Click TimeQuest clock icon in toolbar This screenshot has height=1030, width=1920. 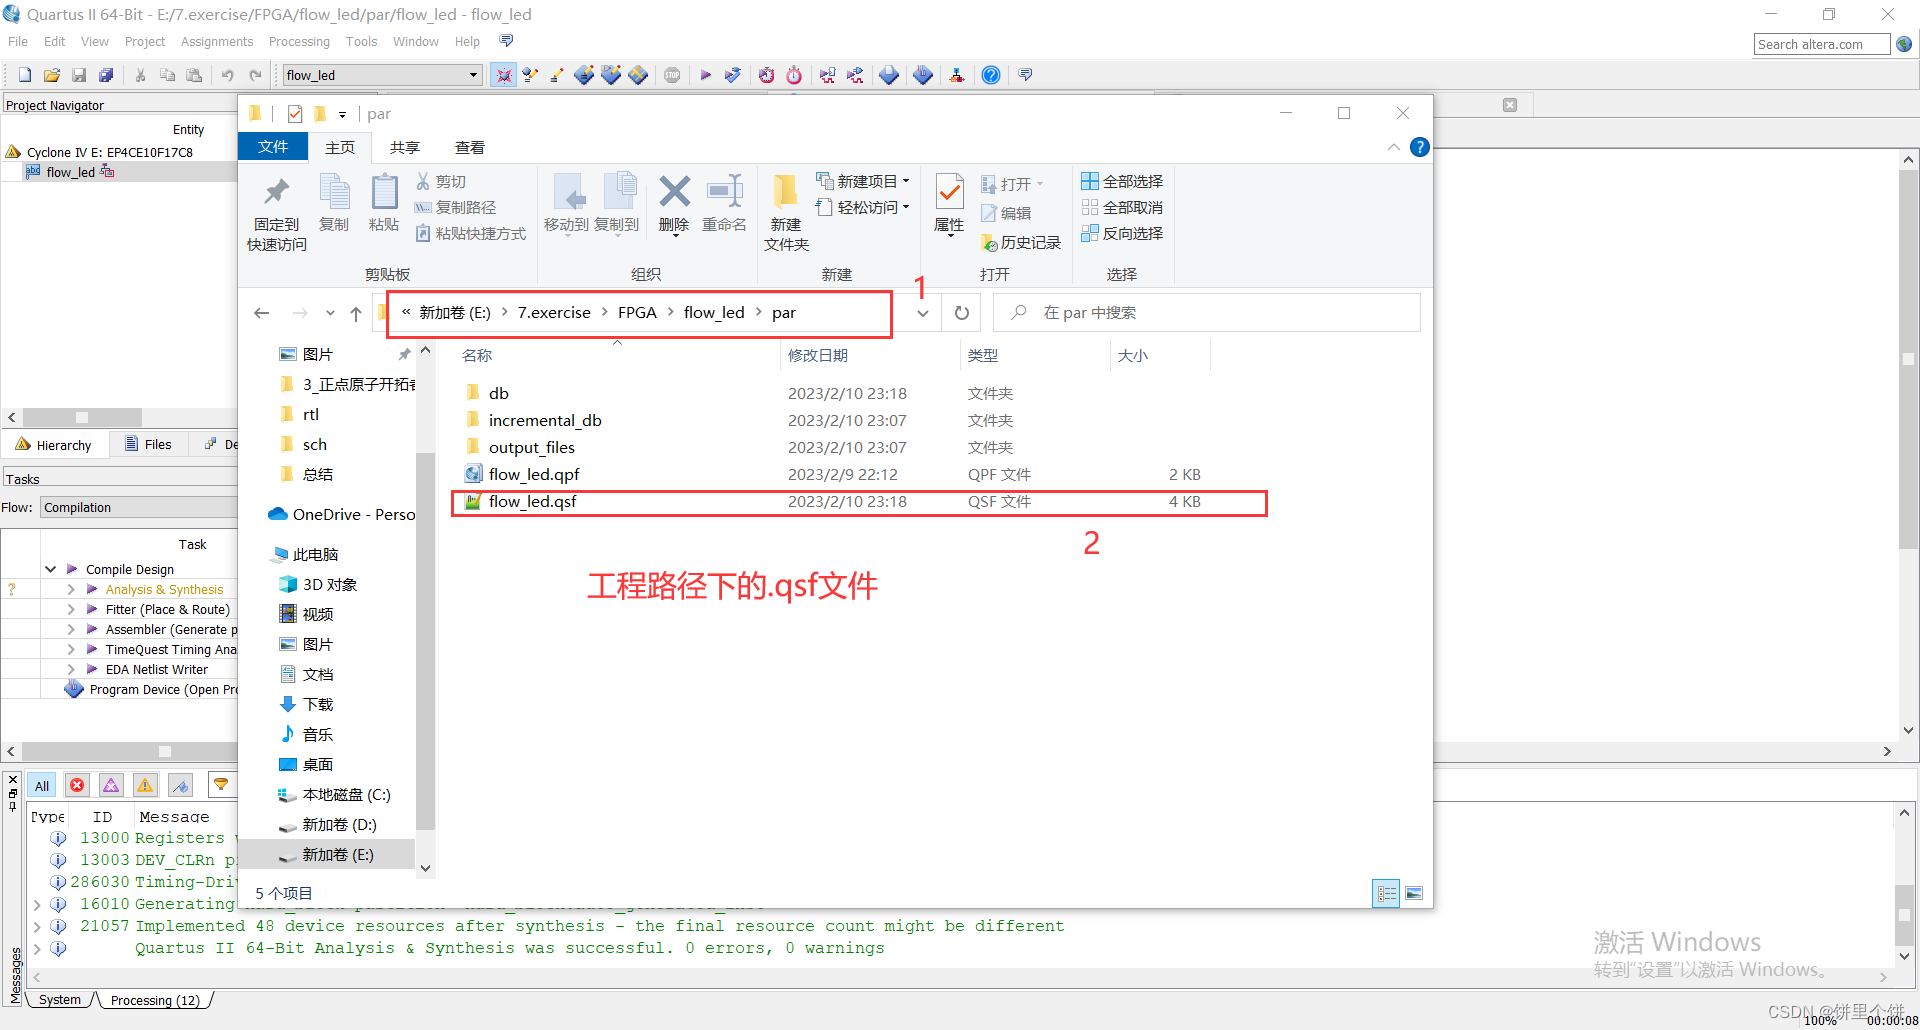point(794,75)
